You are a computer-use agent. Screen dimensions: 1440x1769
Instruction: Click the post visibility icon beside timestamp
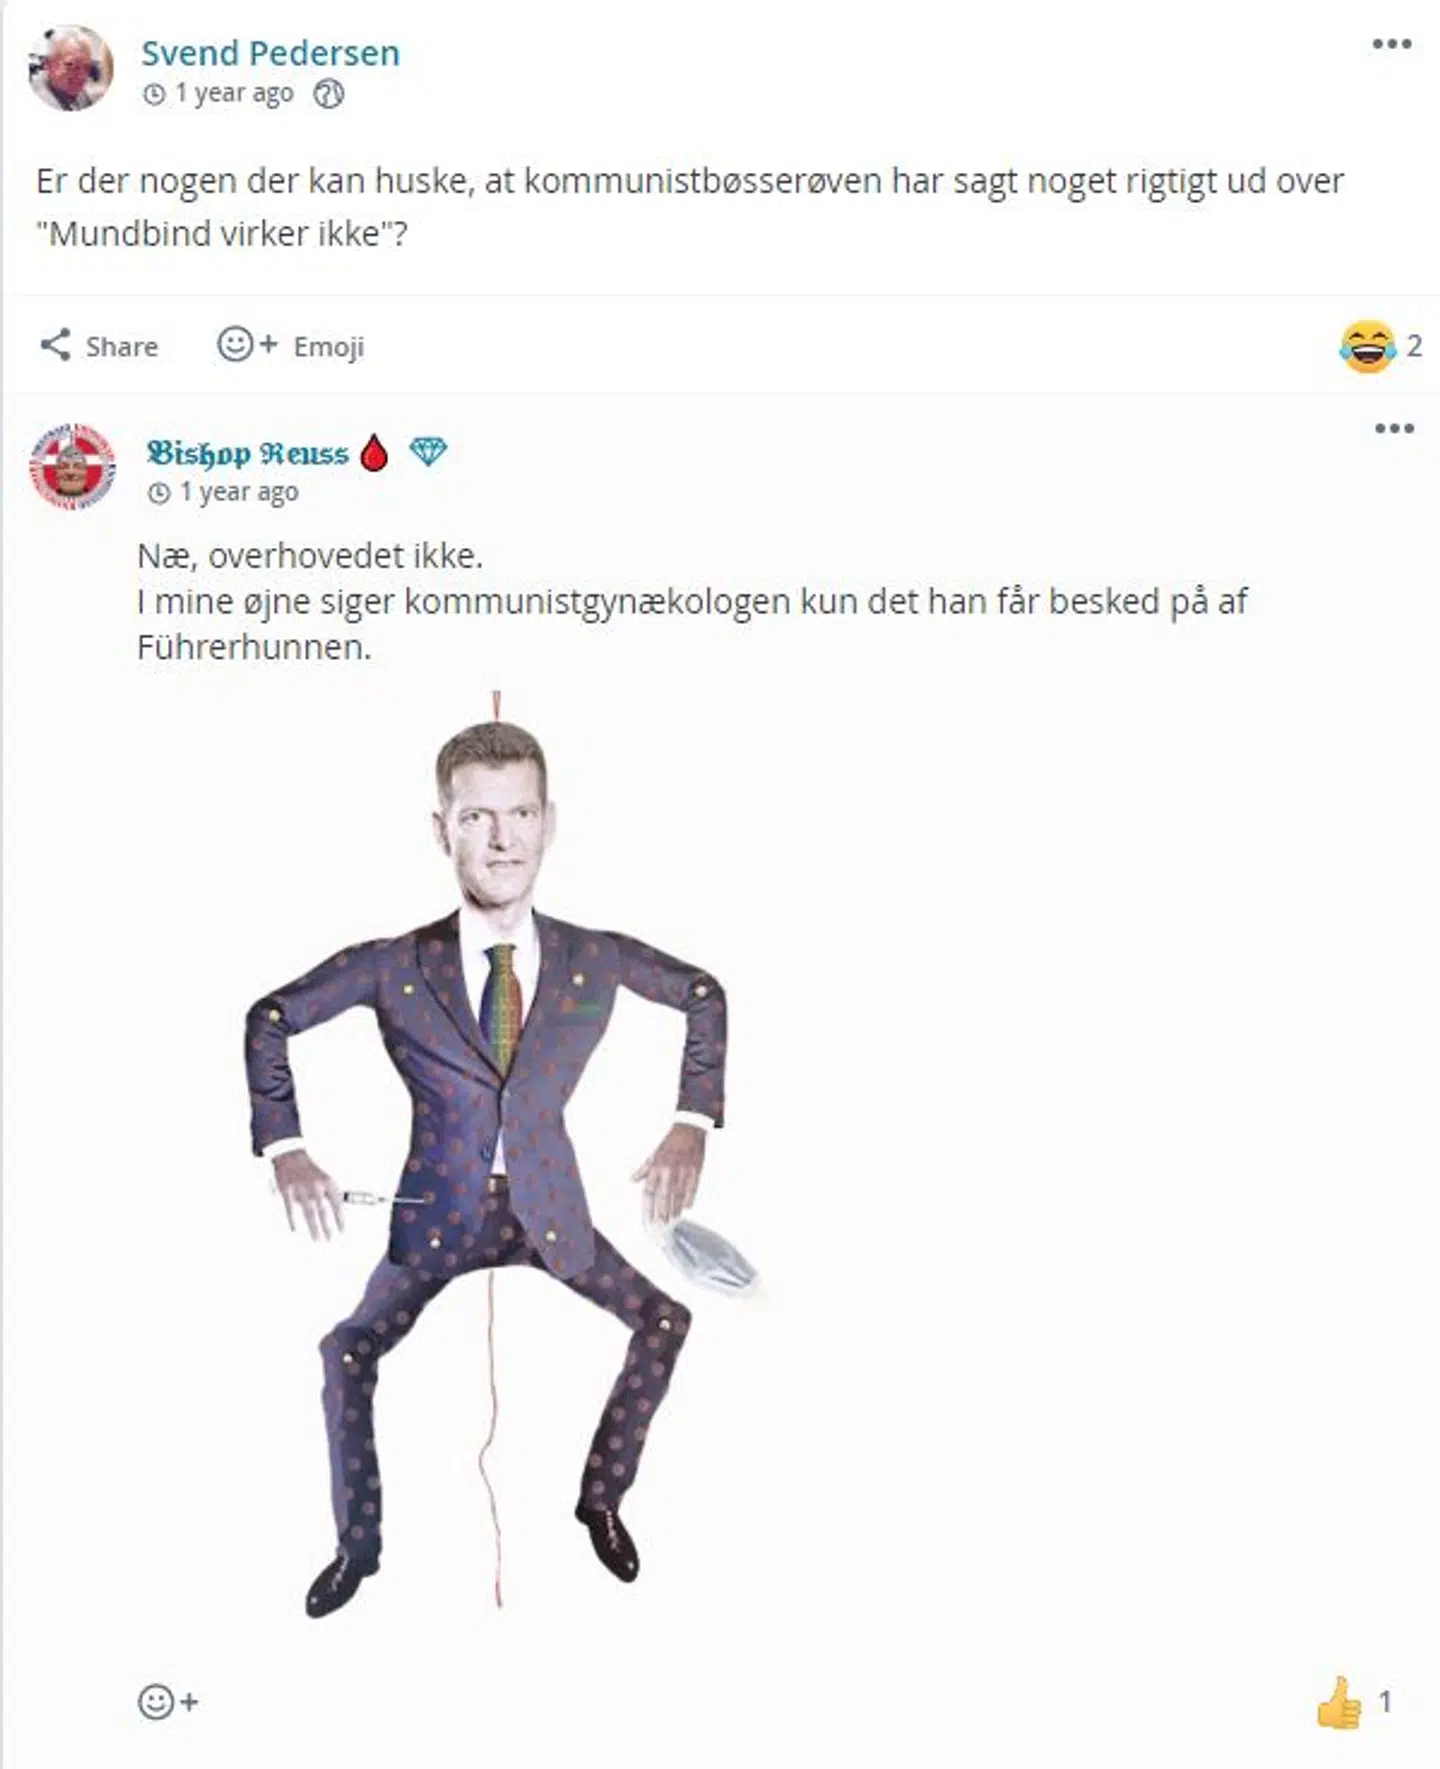pyautogui.click(x=329, y=94)
